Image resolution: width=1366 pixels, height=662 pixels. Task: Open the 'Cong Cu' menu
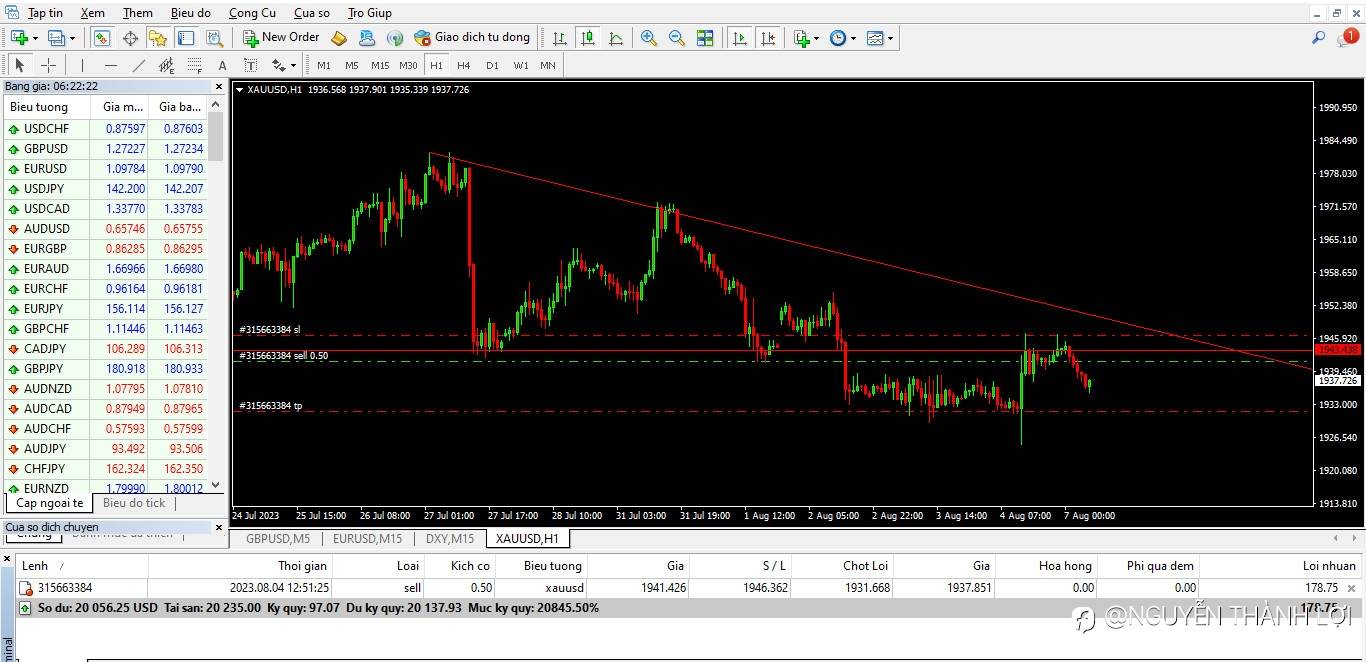(x=252, y=13)
